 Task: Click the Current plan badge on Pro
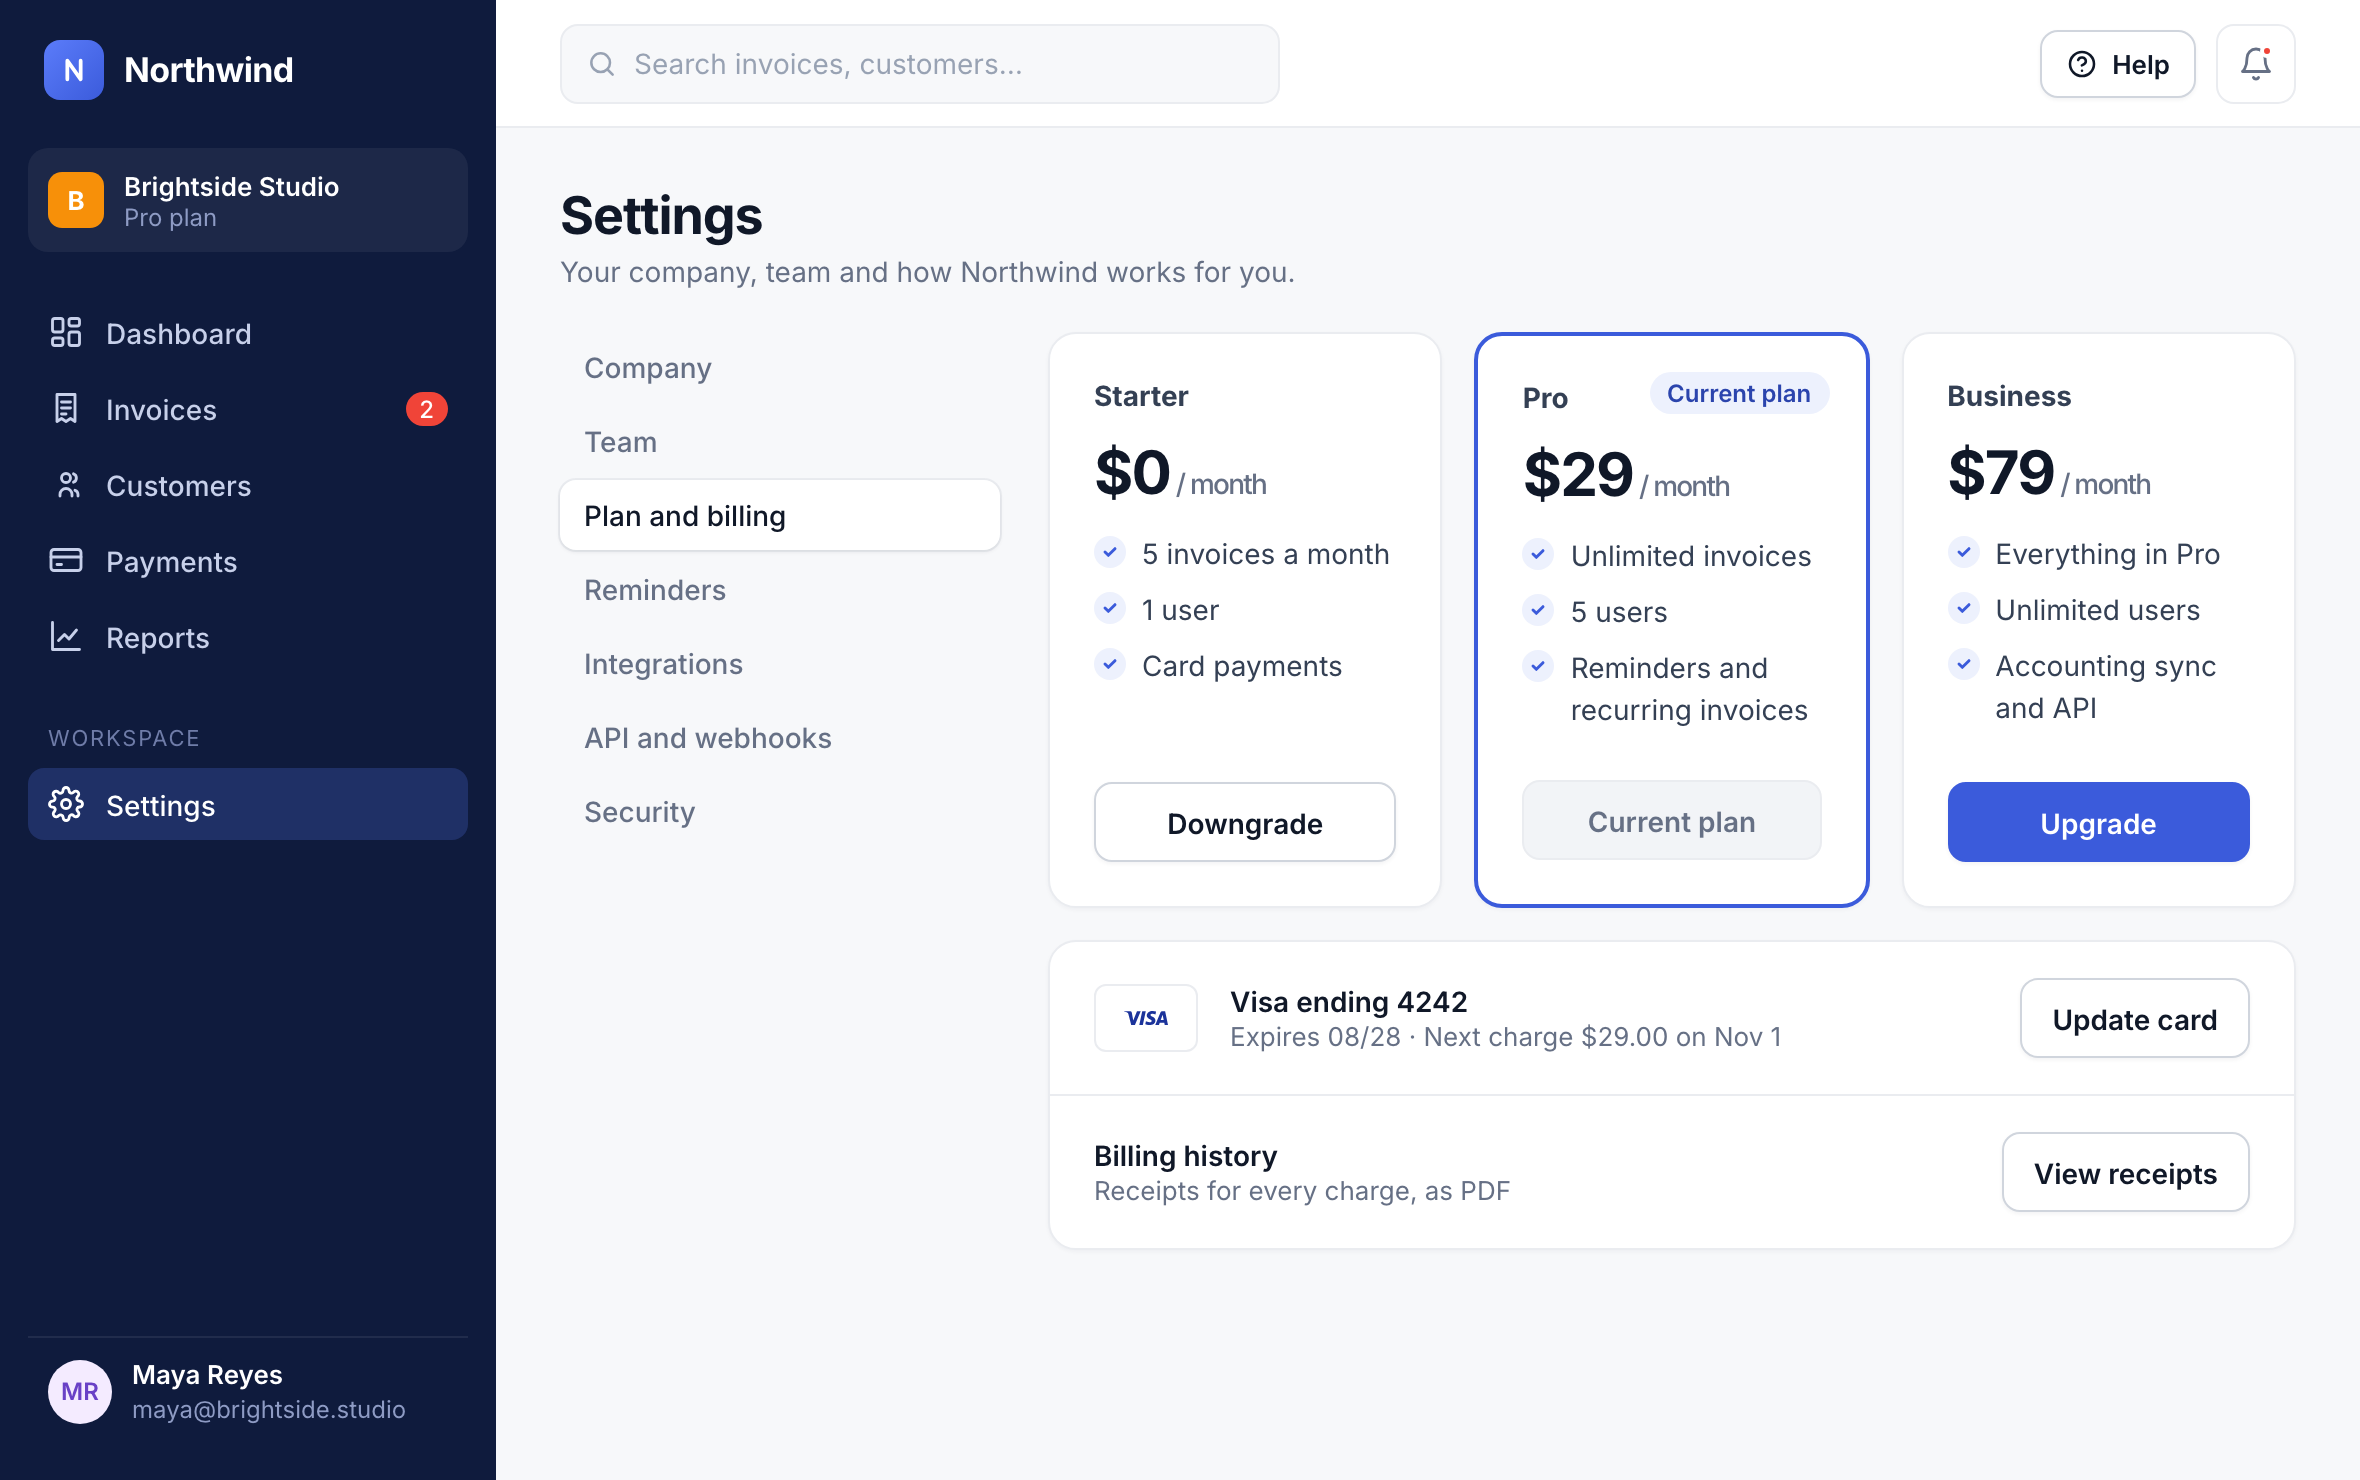pos(1739,393)
